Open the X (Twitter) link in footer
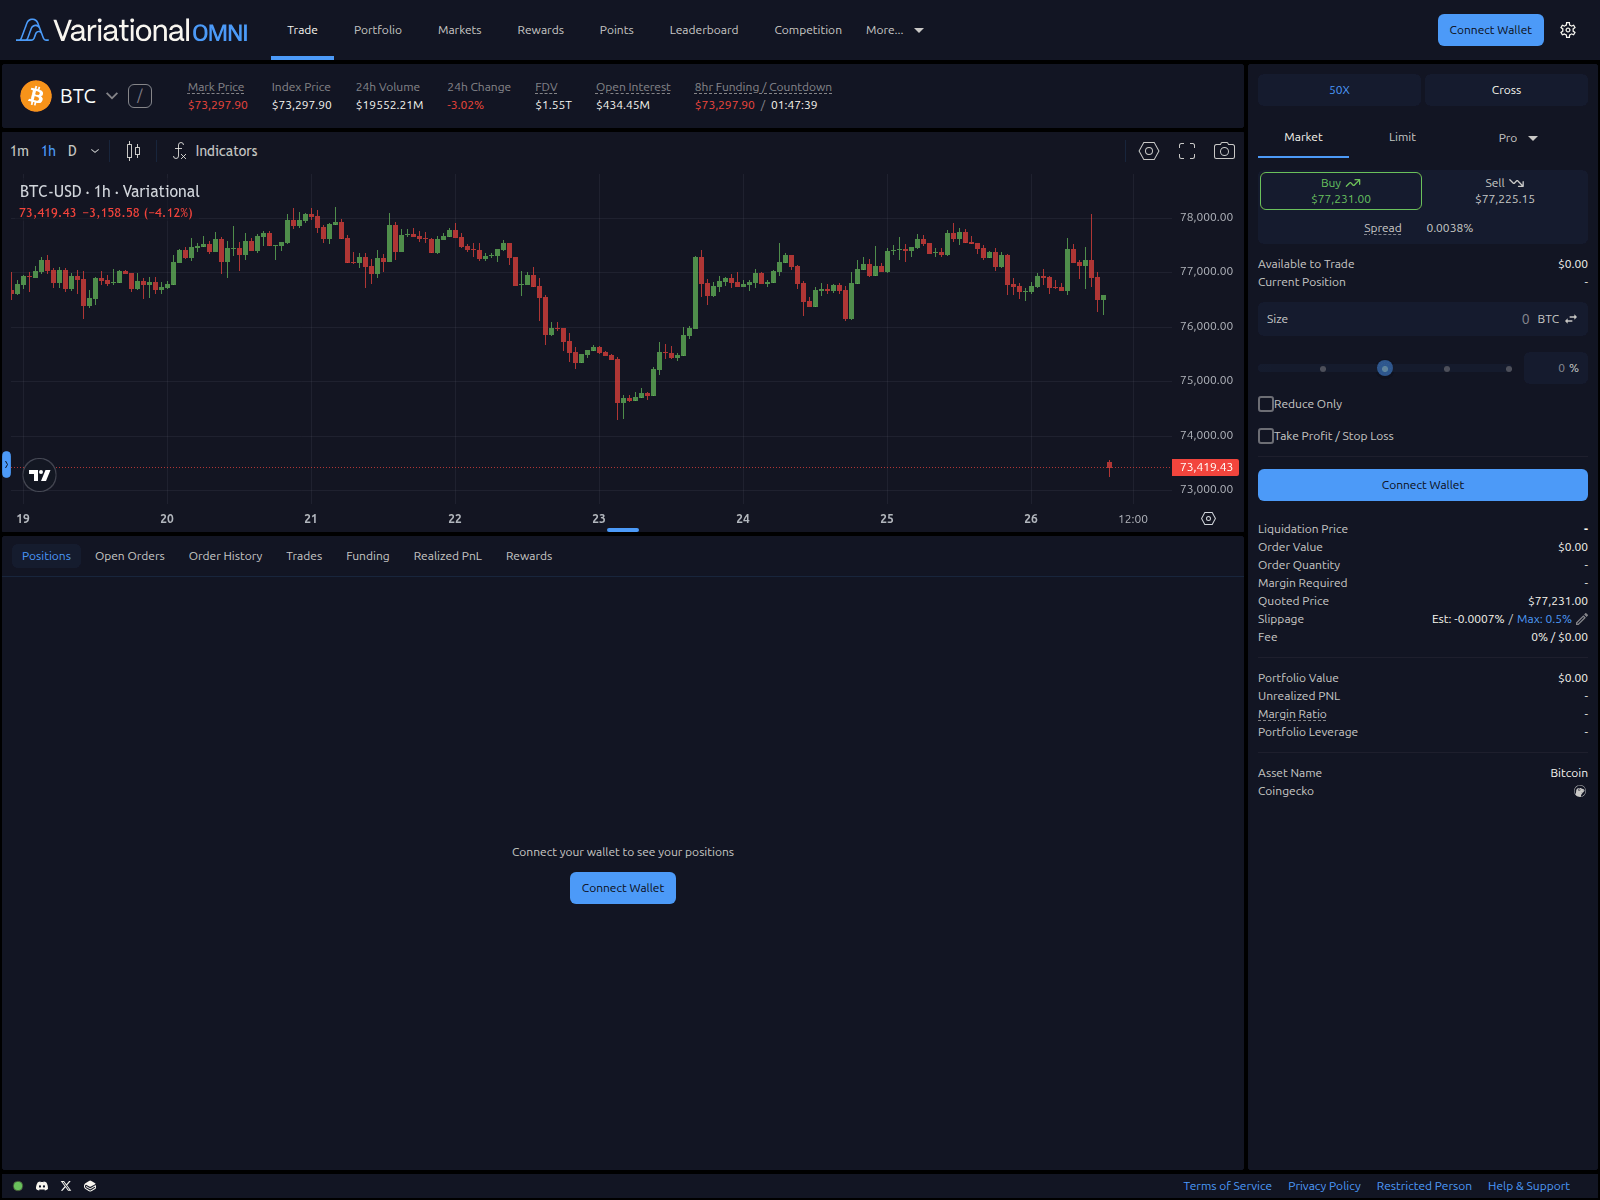The height and width of the screenshot is (1200, 1600). click(x=66, y=1186)
